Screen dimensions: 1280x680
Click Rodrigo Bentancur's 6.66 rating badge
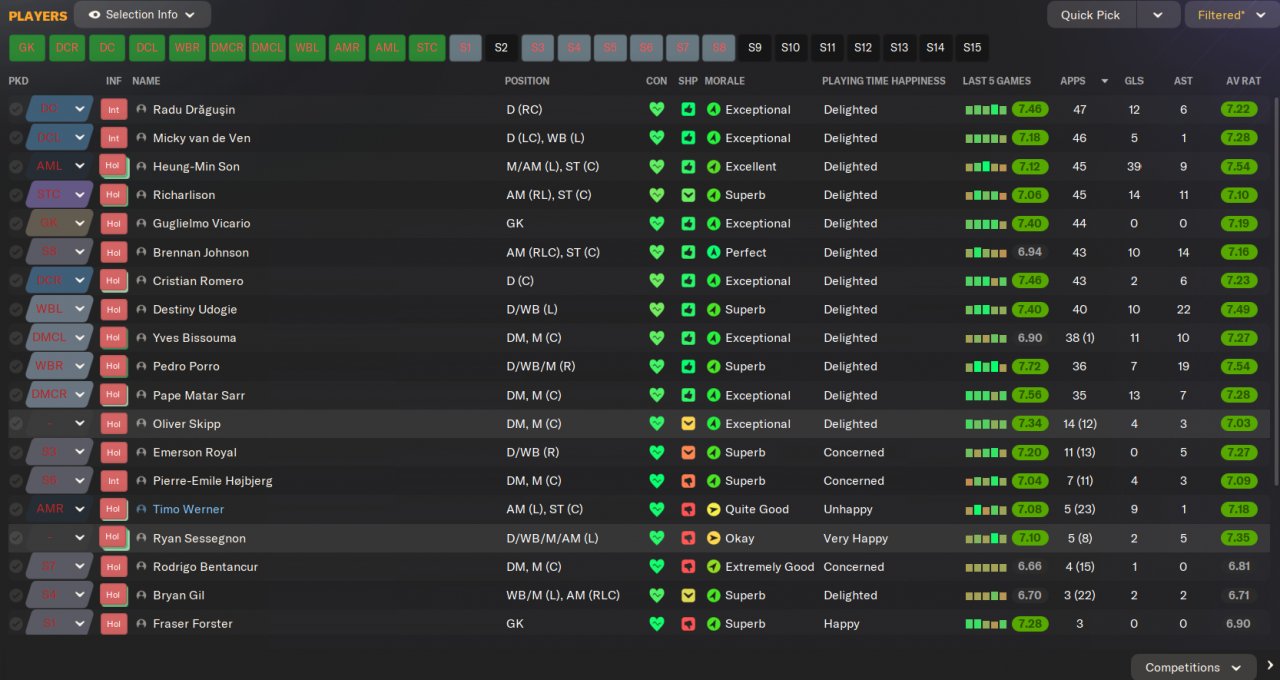point(1030,567)
